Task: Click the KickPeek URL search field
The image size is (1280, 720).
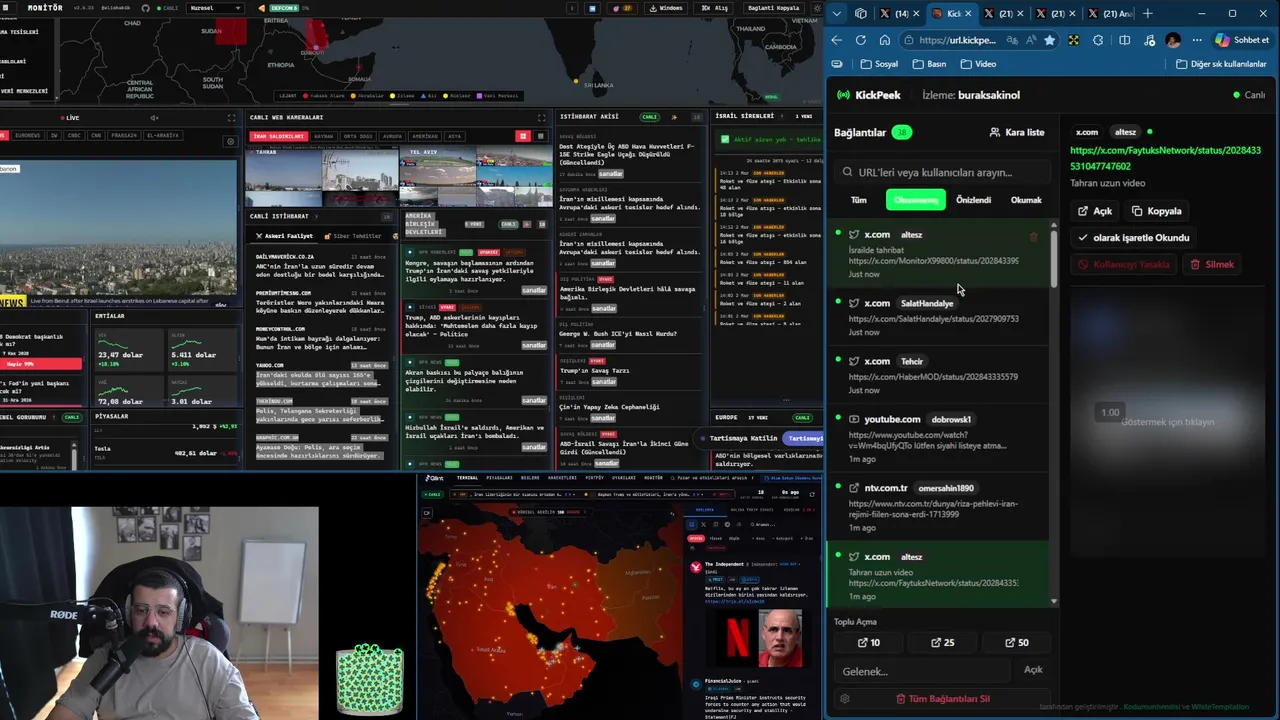Action: click(944, 172)
